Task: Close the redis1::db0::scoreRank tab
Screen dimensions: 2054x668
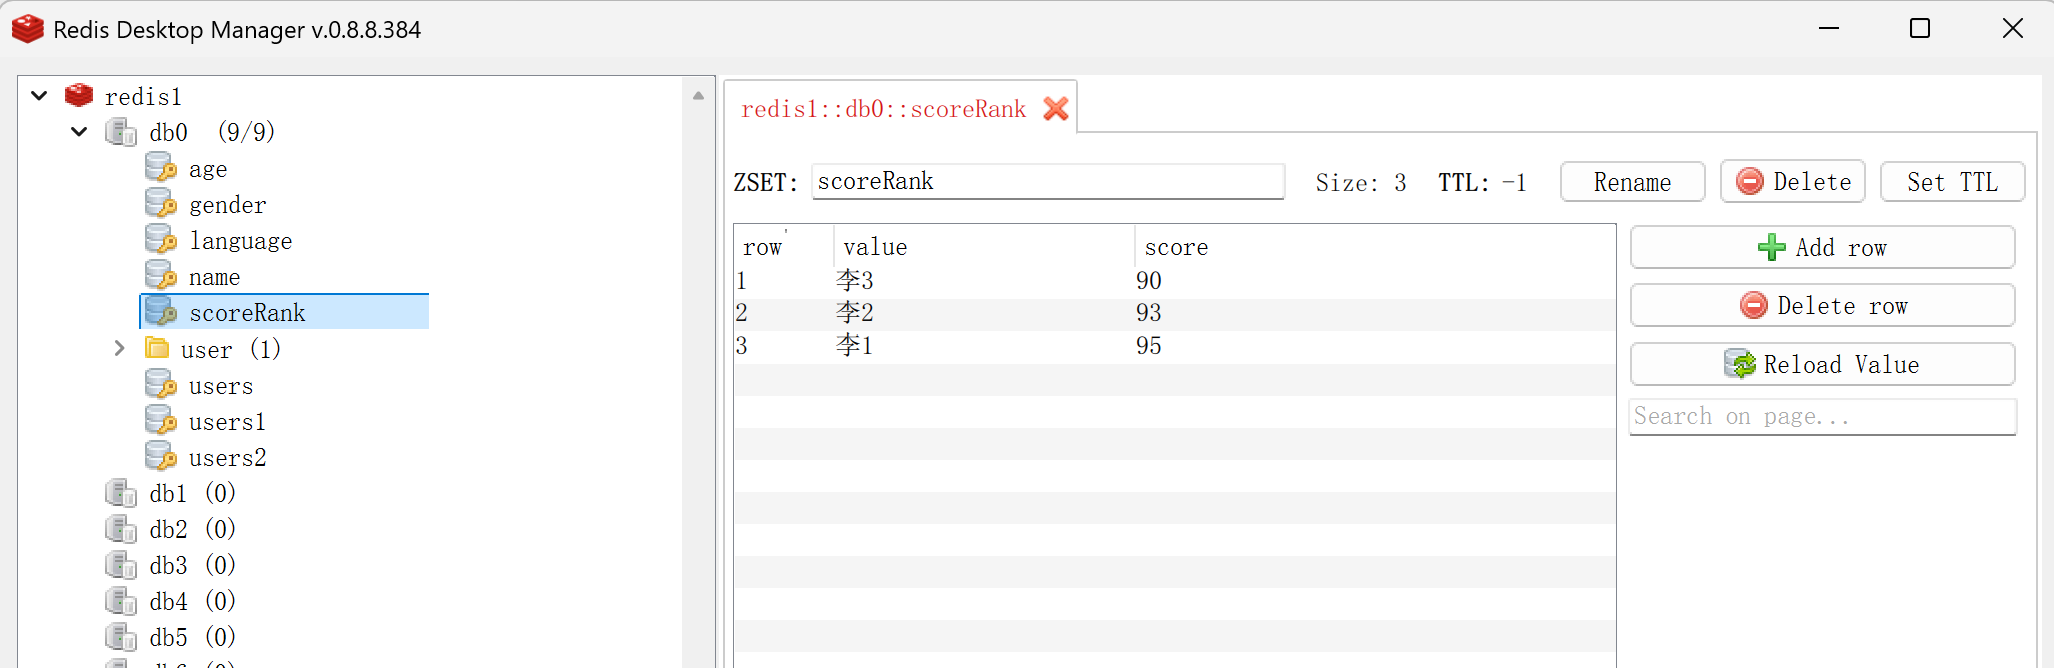Action: [x=1056, y=108]
